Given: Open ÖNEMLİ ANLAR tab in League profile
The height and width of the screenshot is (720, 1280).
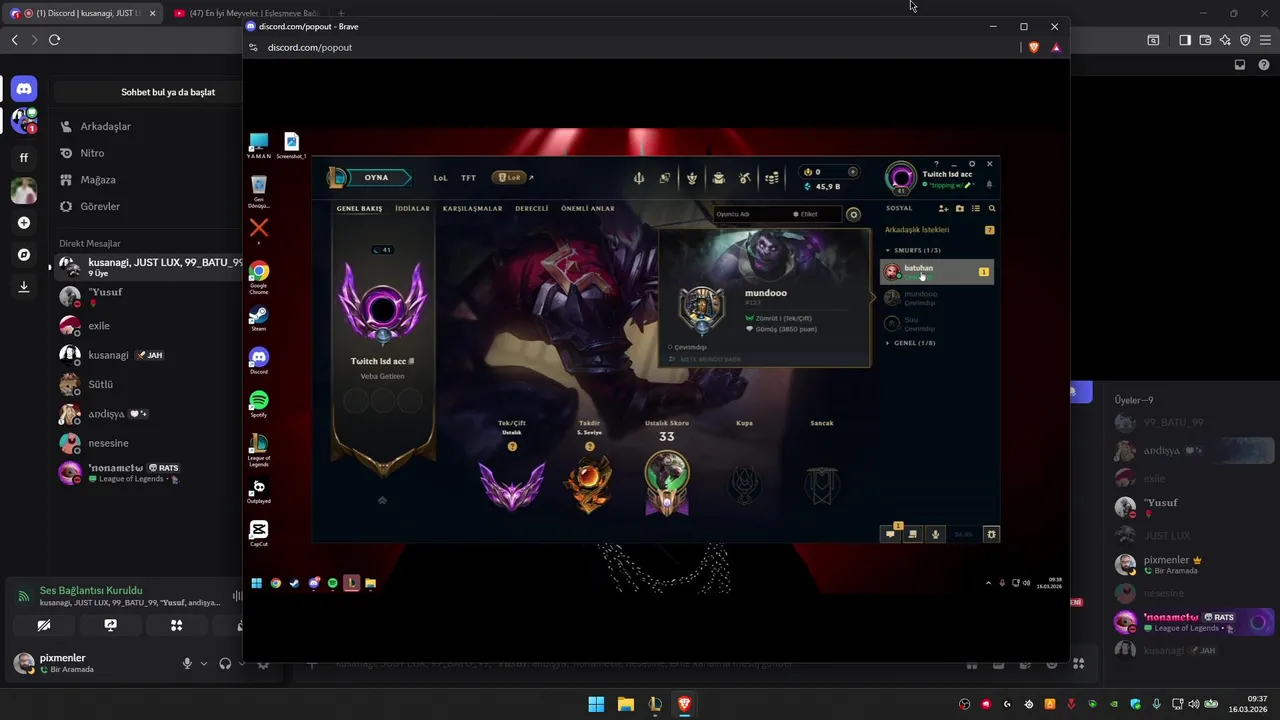Looking at the screenshot, I should coord(588,209).
